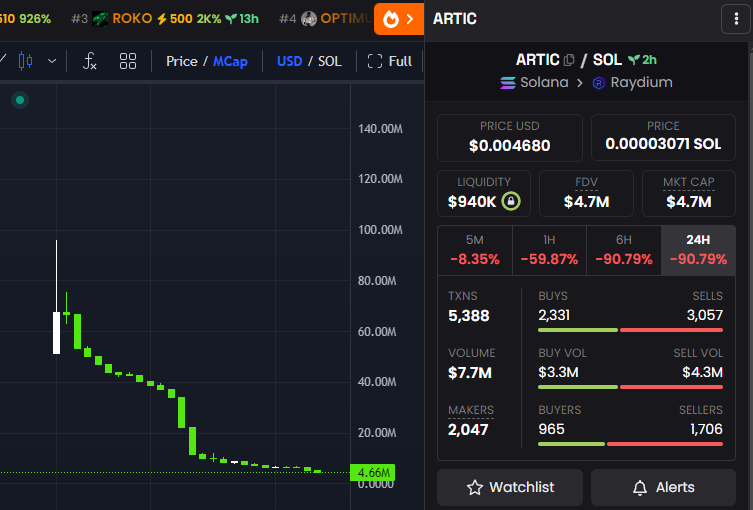Click the SELLERS 1,706 value
Viewport: 753px width, 510px height.
pos(706,429)
